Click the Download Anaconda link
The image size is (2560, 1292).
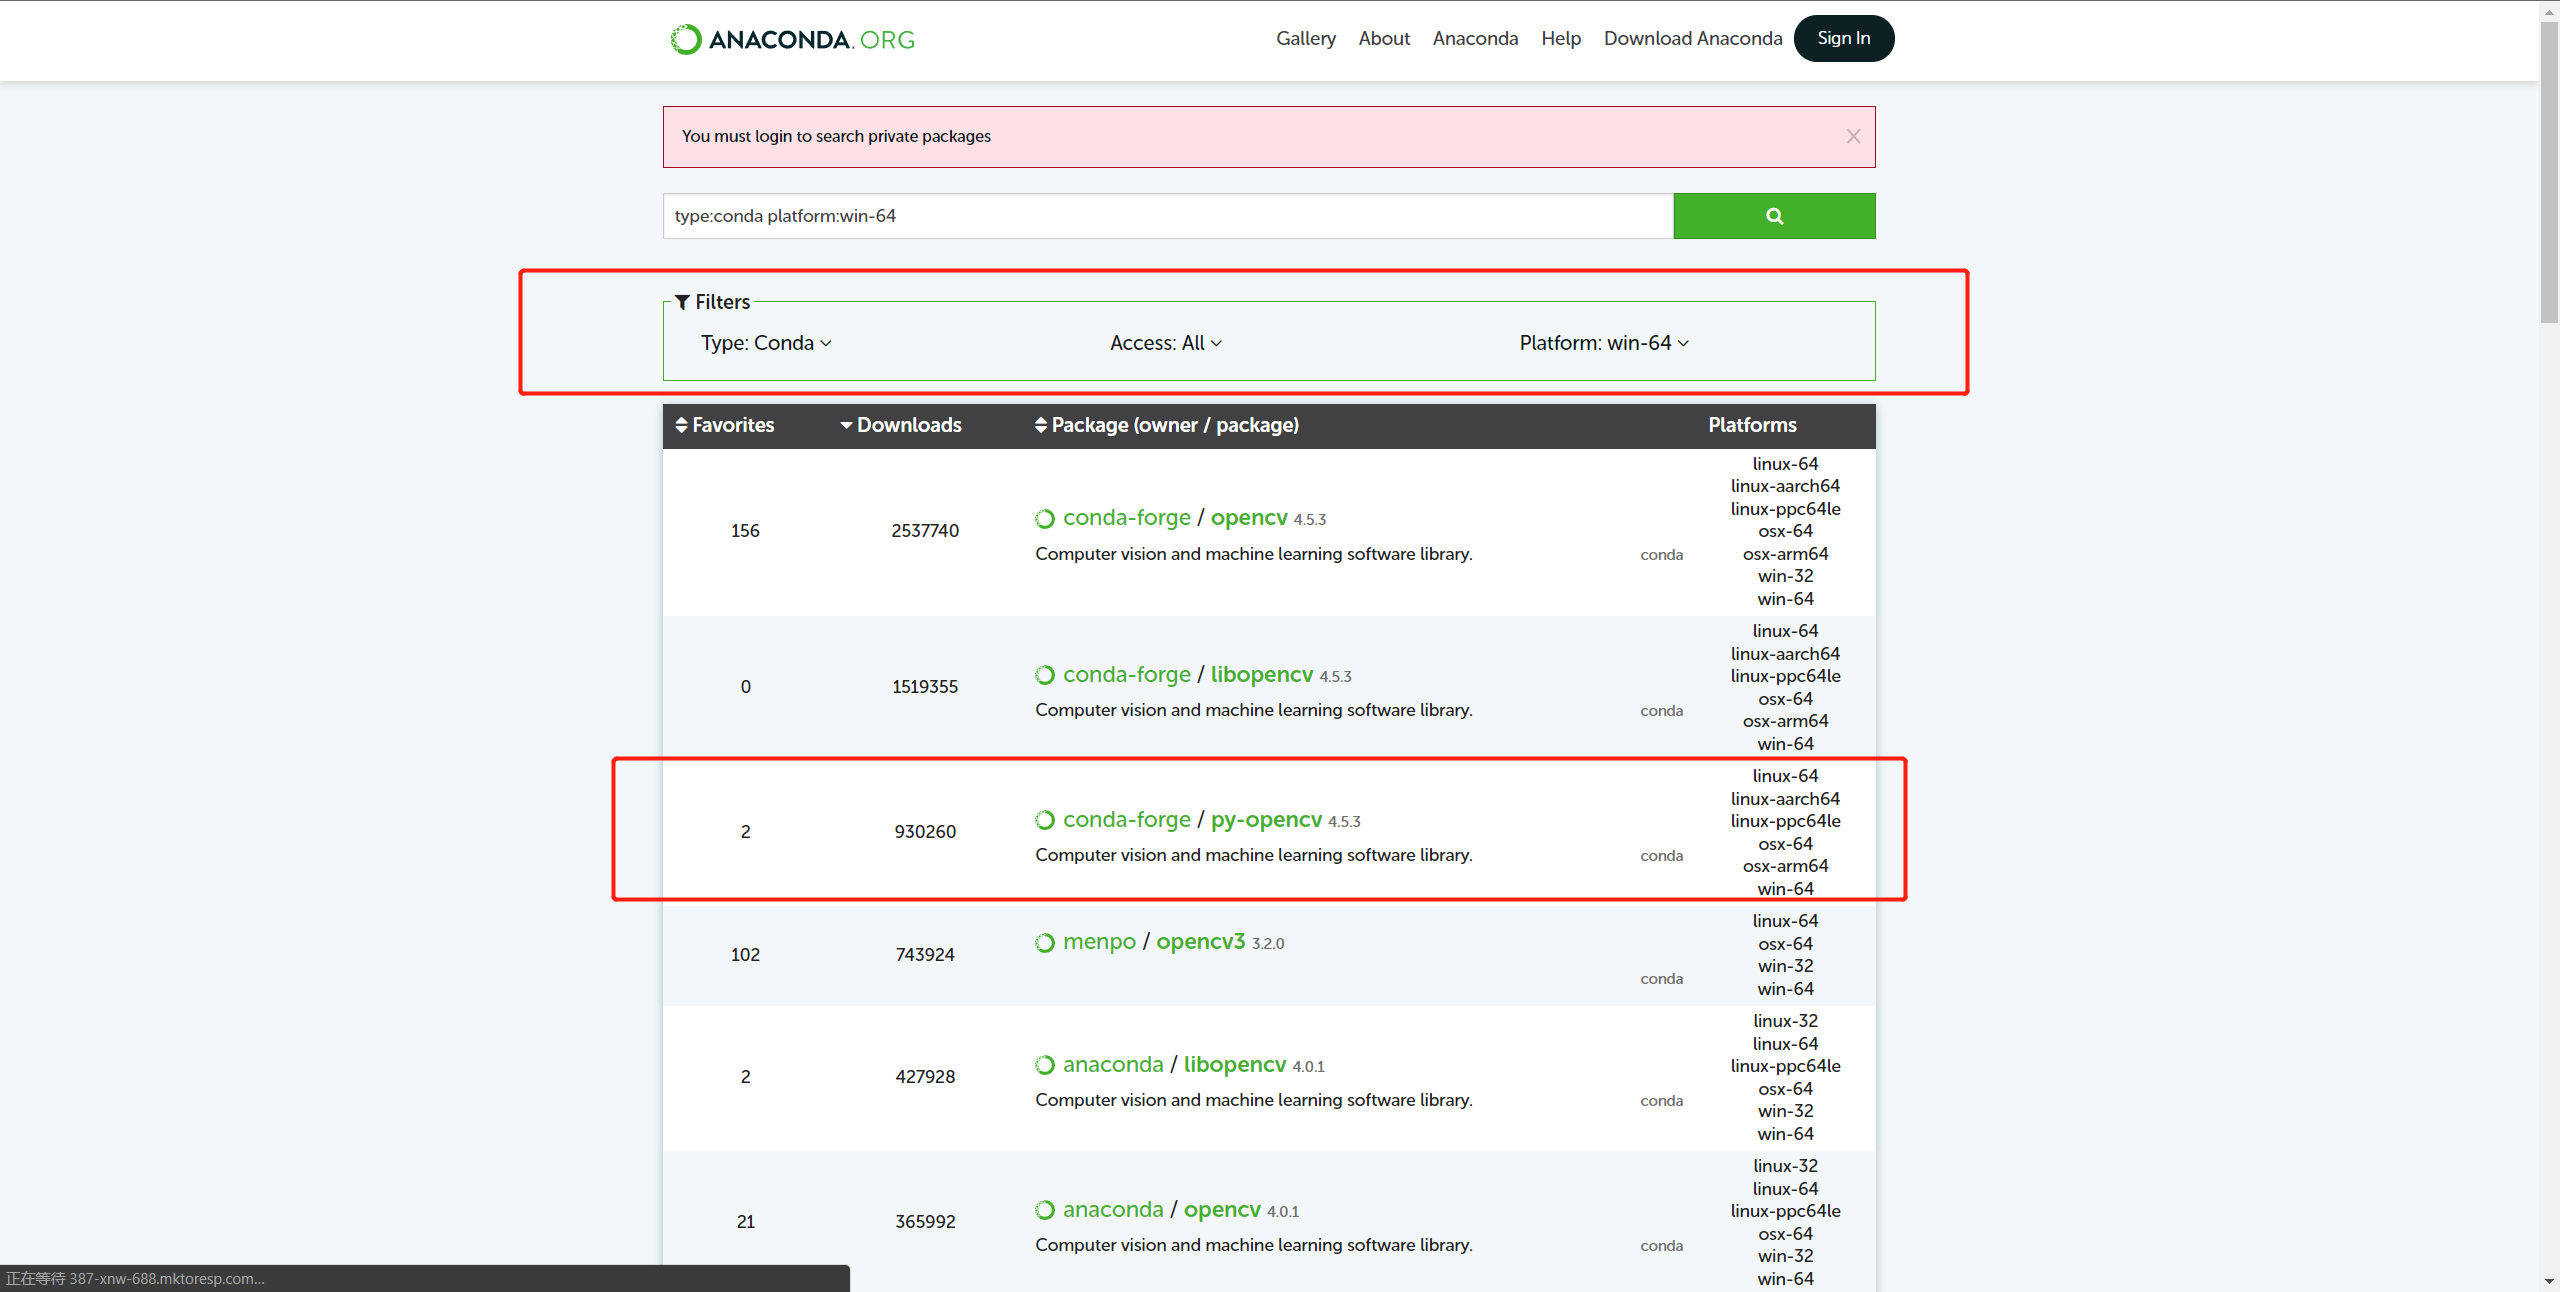tap(1692, 38)
